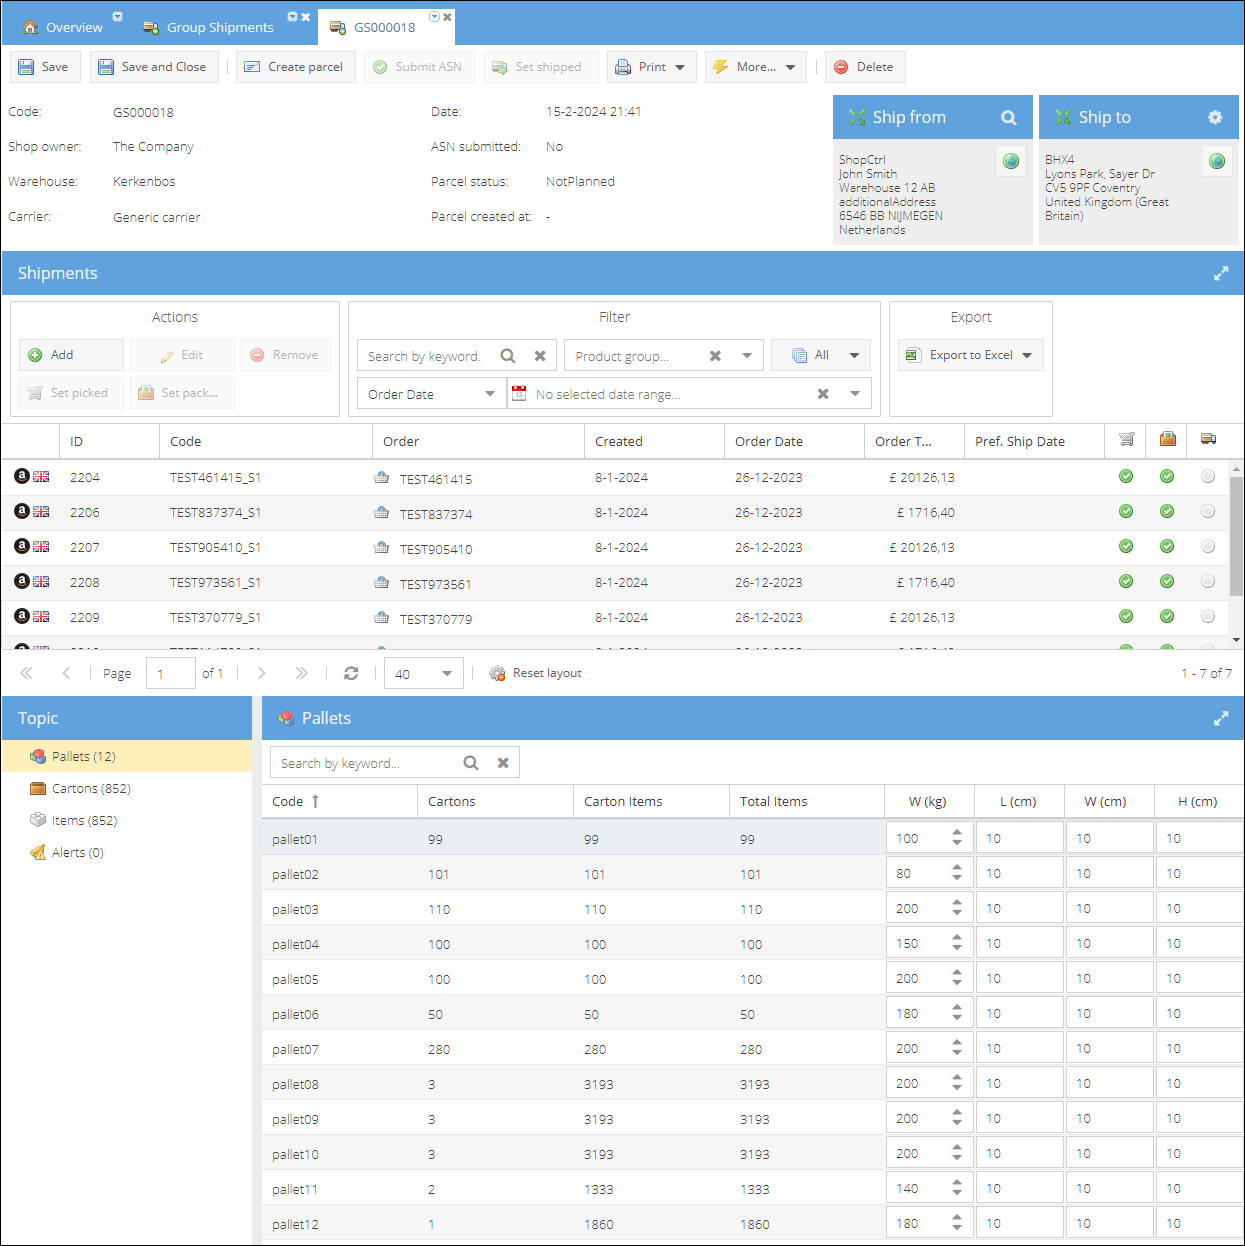Refresh the shipments grid
This screenshot has height=1246, width=1245.
pos(351,673)
